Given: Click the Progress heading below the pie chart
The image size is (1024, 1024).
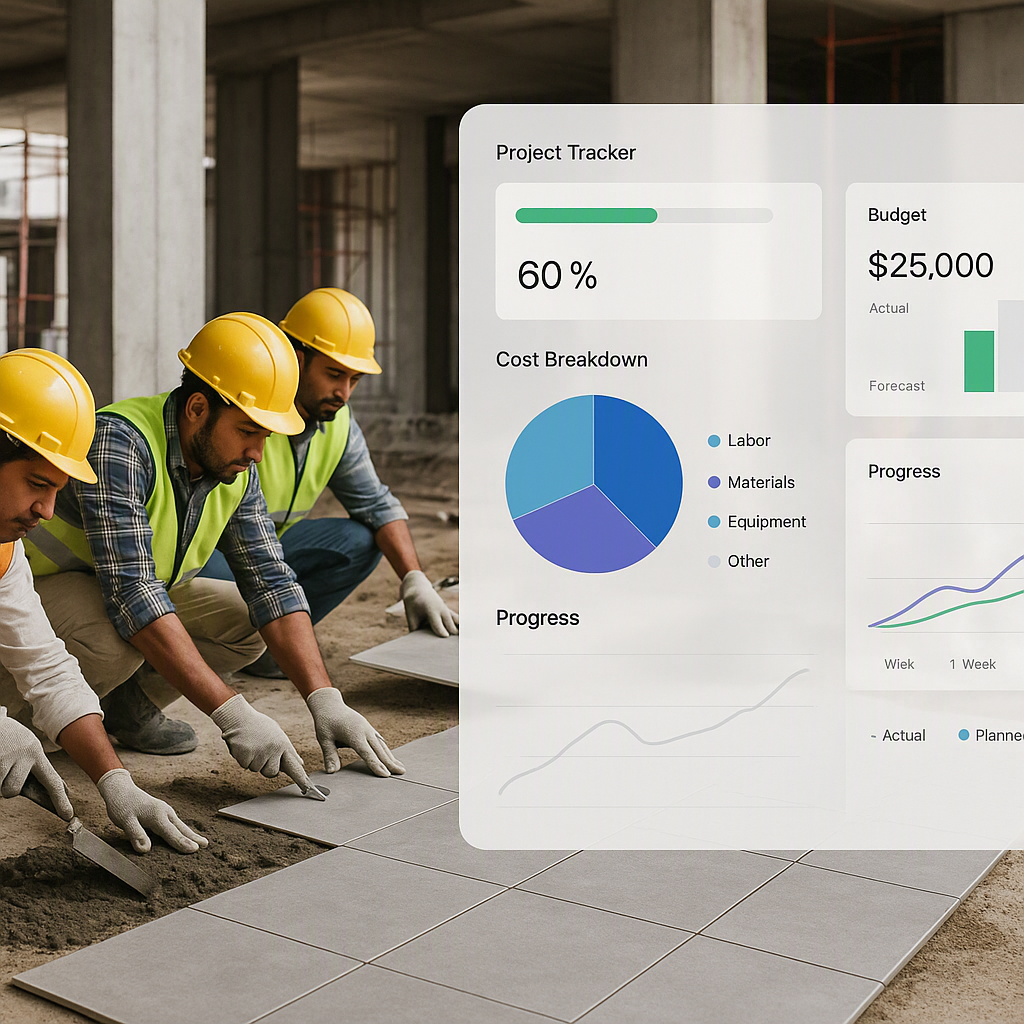Looking at the screenshot, I should pos(537,618).
